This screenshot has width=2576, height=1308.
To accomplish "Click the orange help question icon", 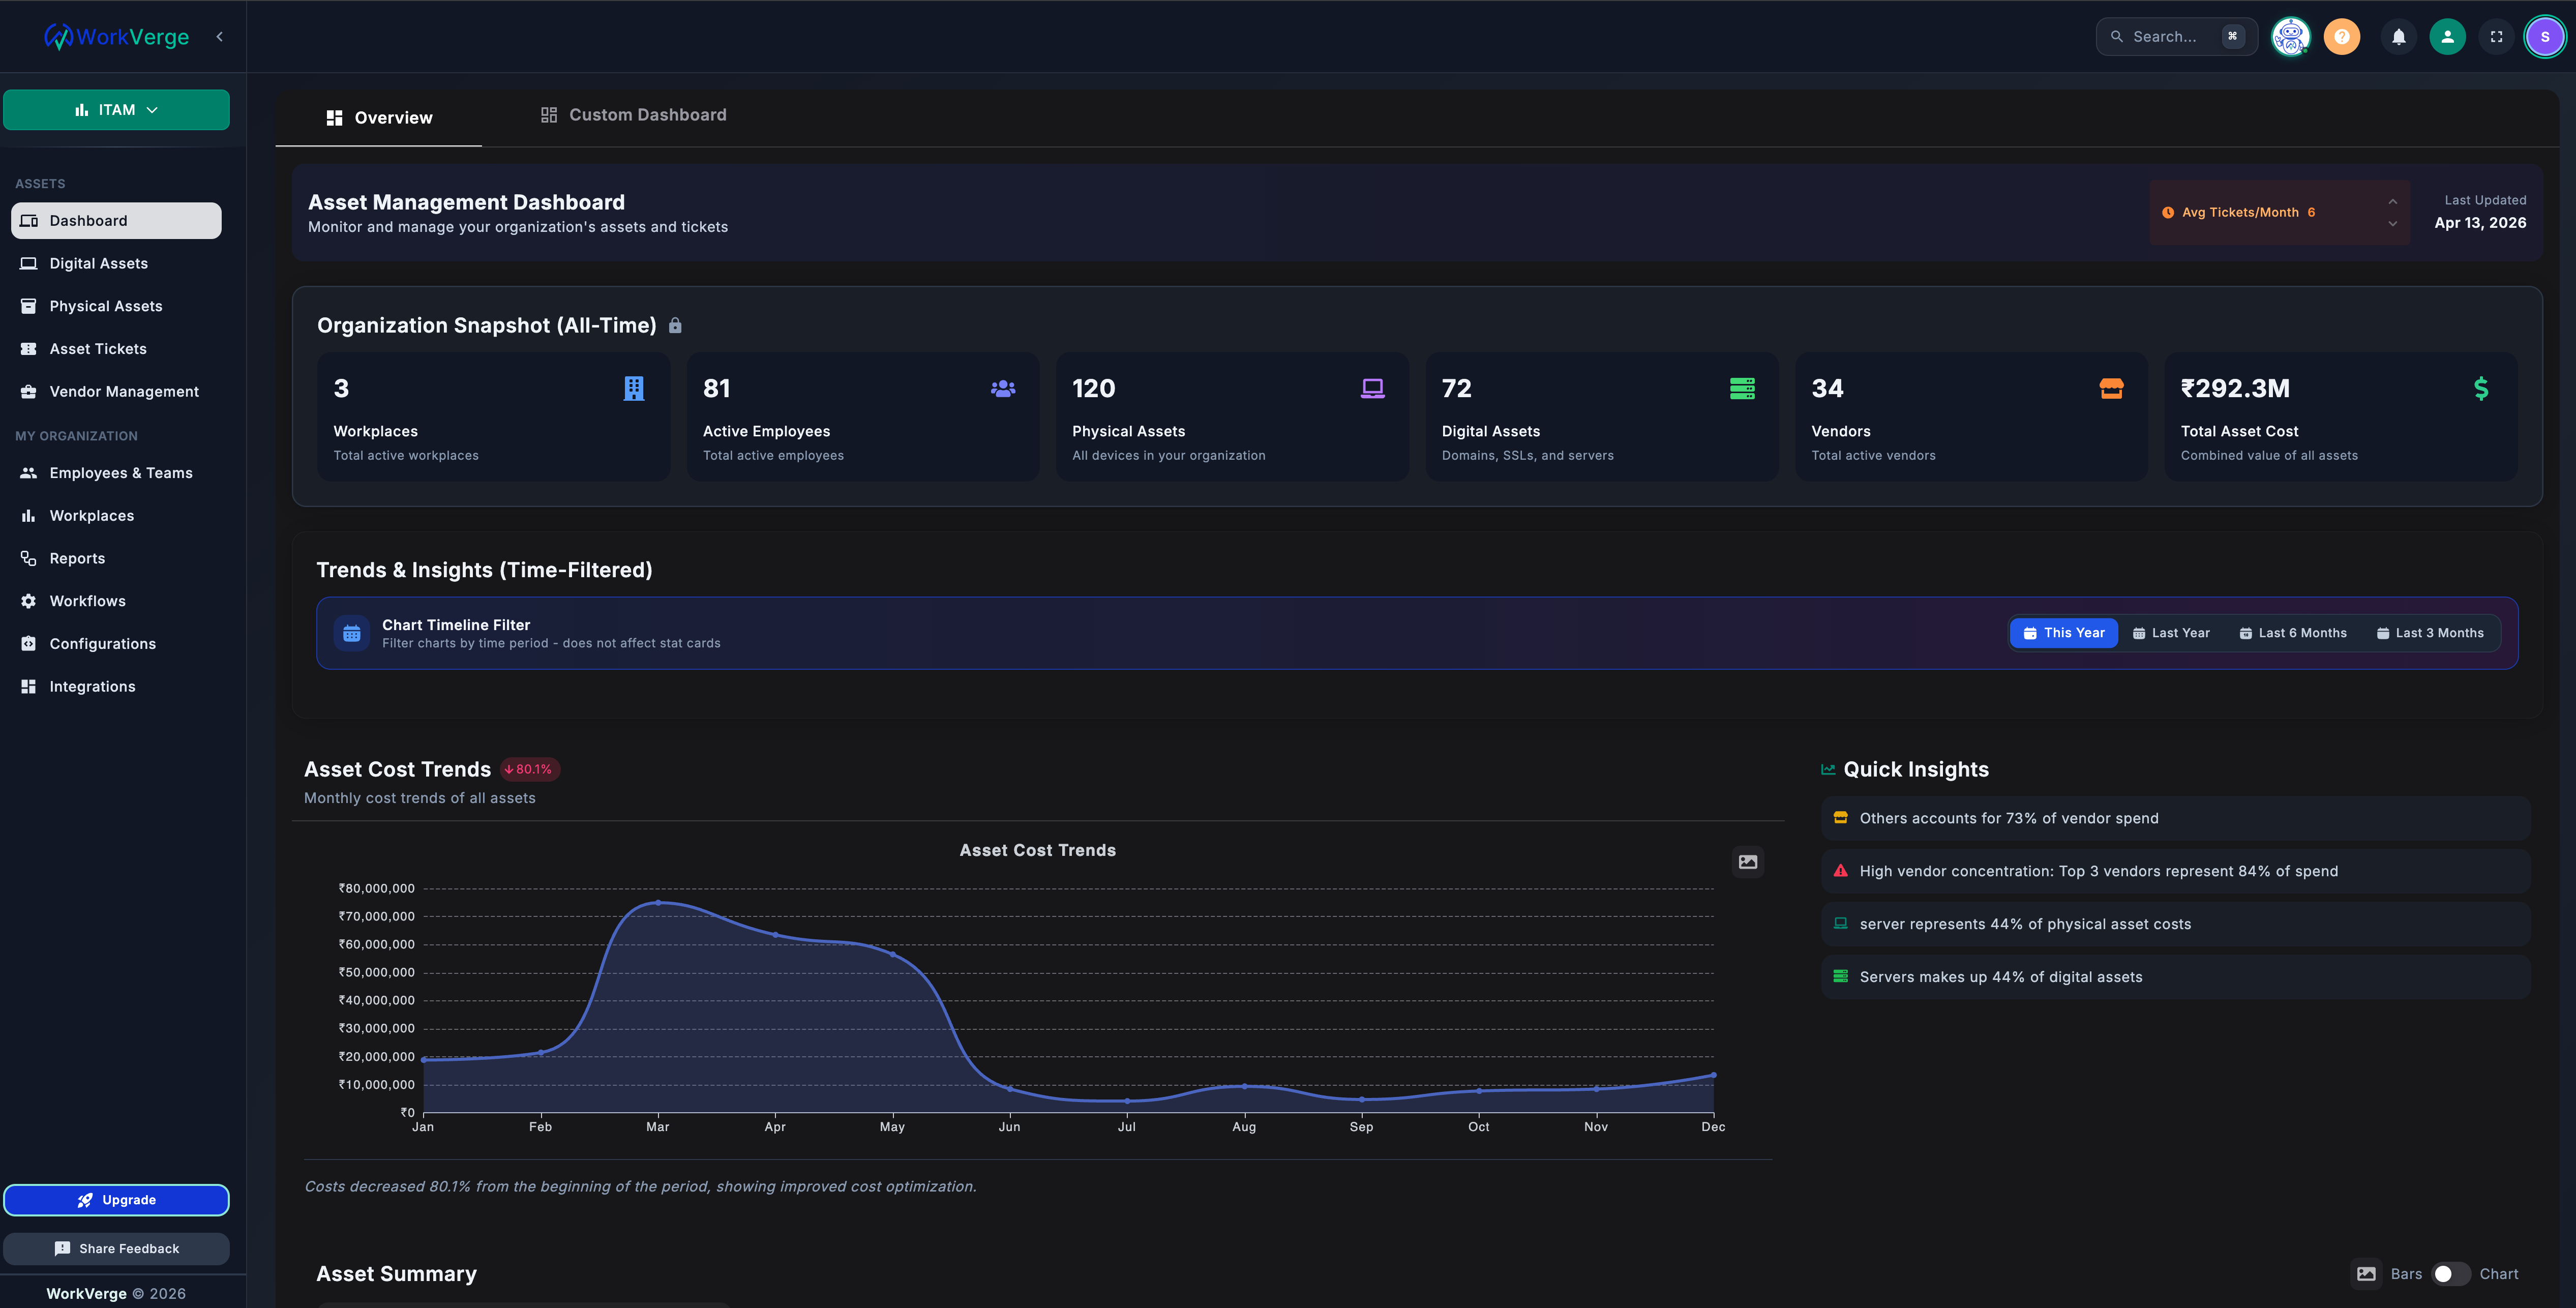I will [2341, 36].
